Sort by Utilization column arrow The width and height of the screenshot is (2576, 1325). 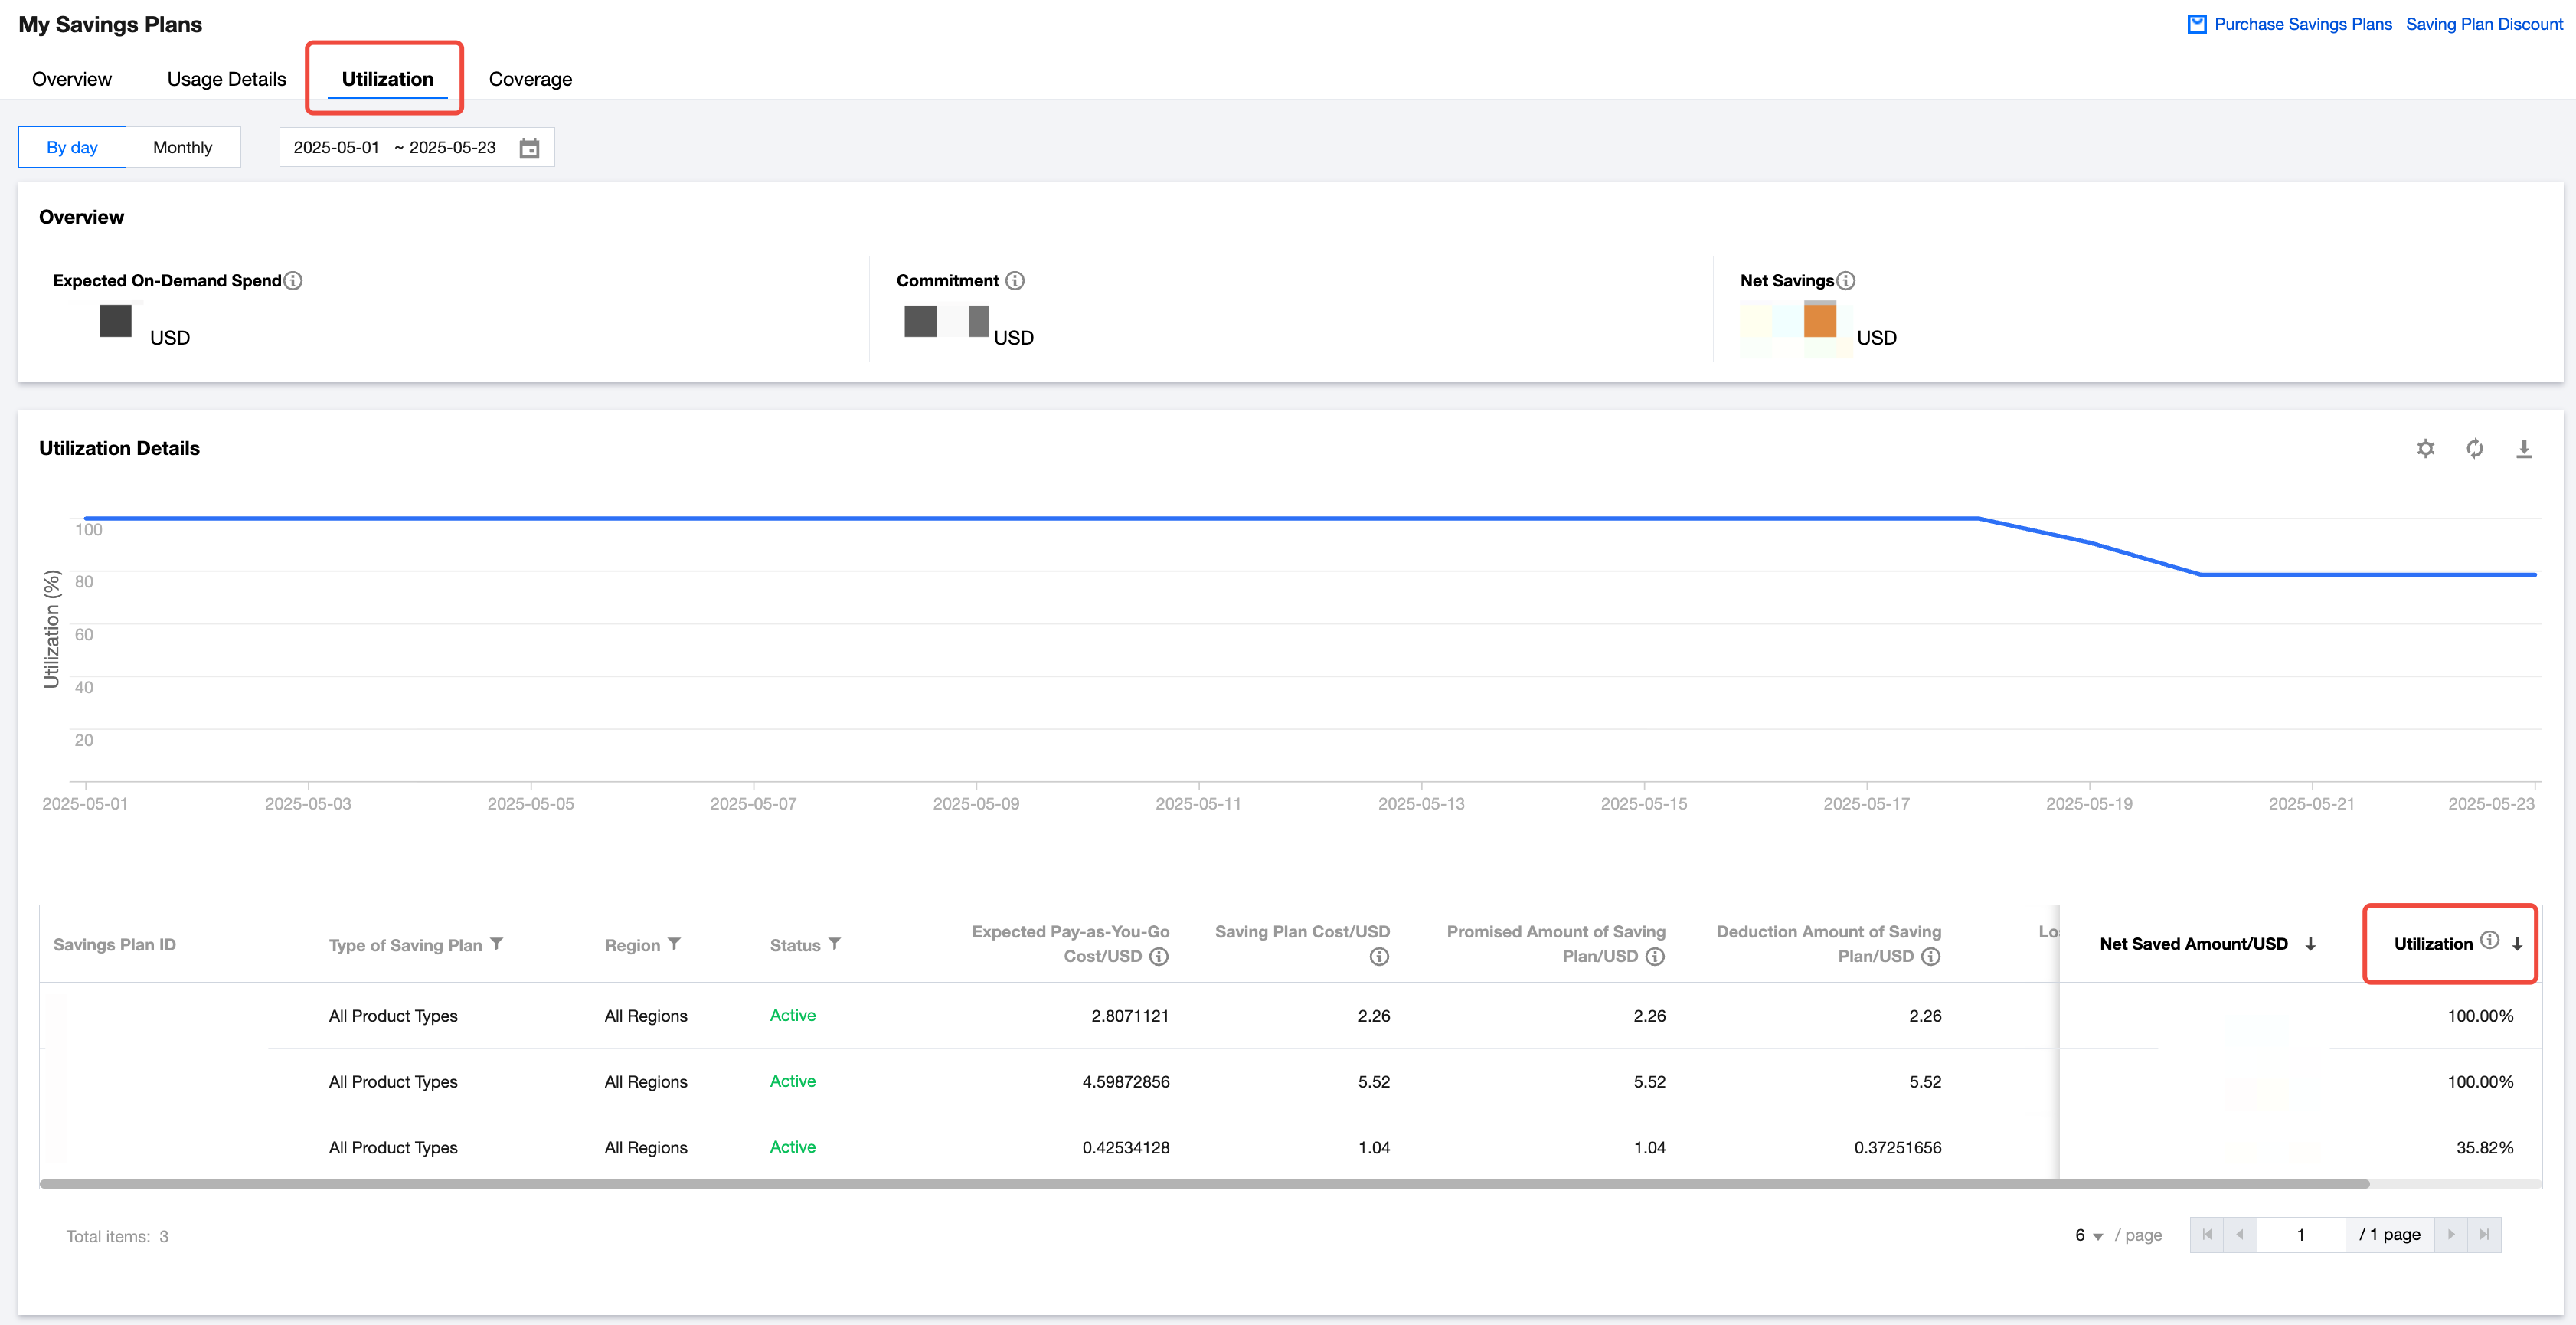click(2517, 944)
